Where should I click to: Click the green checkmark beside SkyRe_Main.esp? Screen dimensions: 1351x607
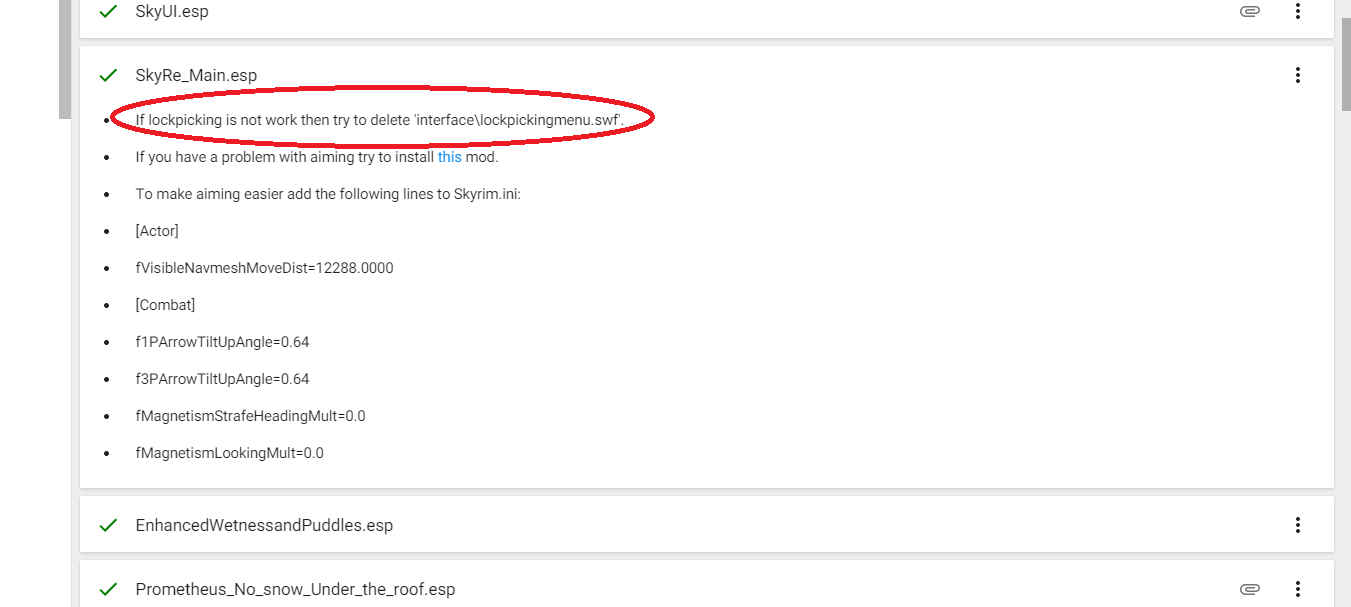point(109,75)
